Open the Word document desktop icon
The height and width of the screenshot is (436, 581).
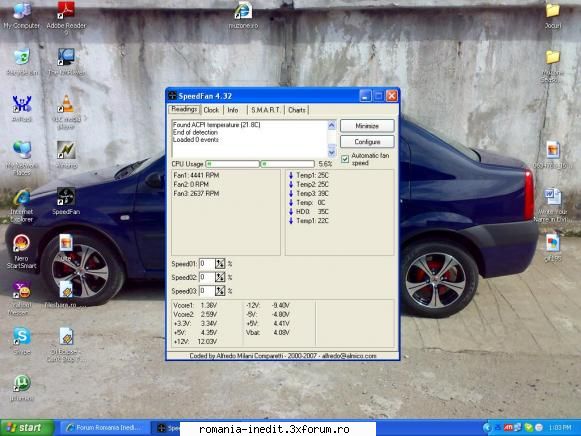[x=552, y=205]
